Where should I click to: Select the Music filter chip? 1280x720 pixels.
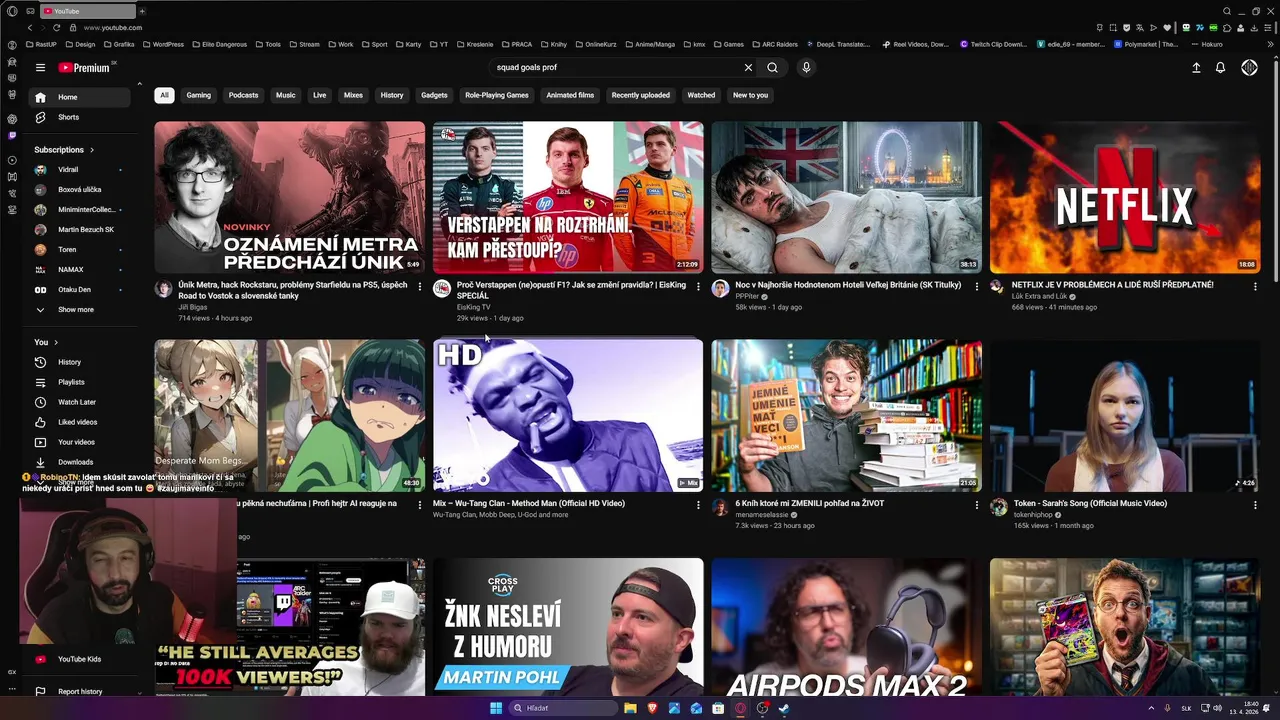pos(286,95)
